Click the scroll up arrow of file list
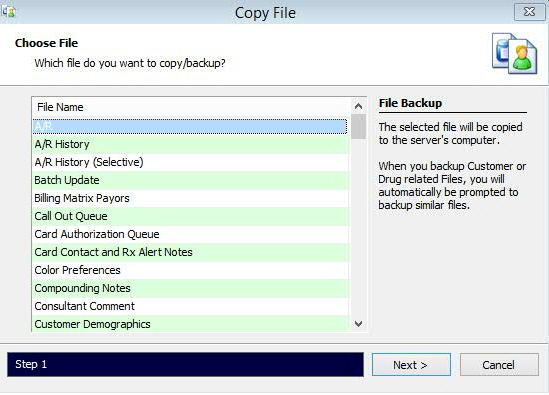The height and width of the screenshot is (395, 549). click(x=358, y=106)
